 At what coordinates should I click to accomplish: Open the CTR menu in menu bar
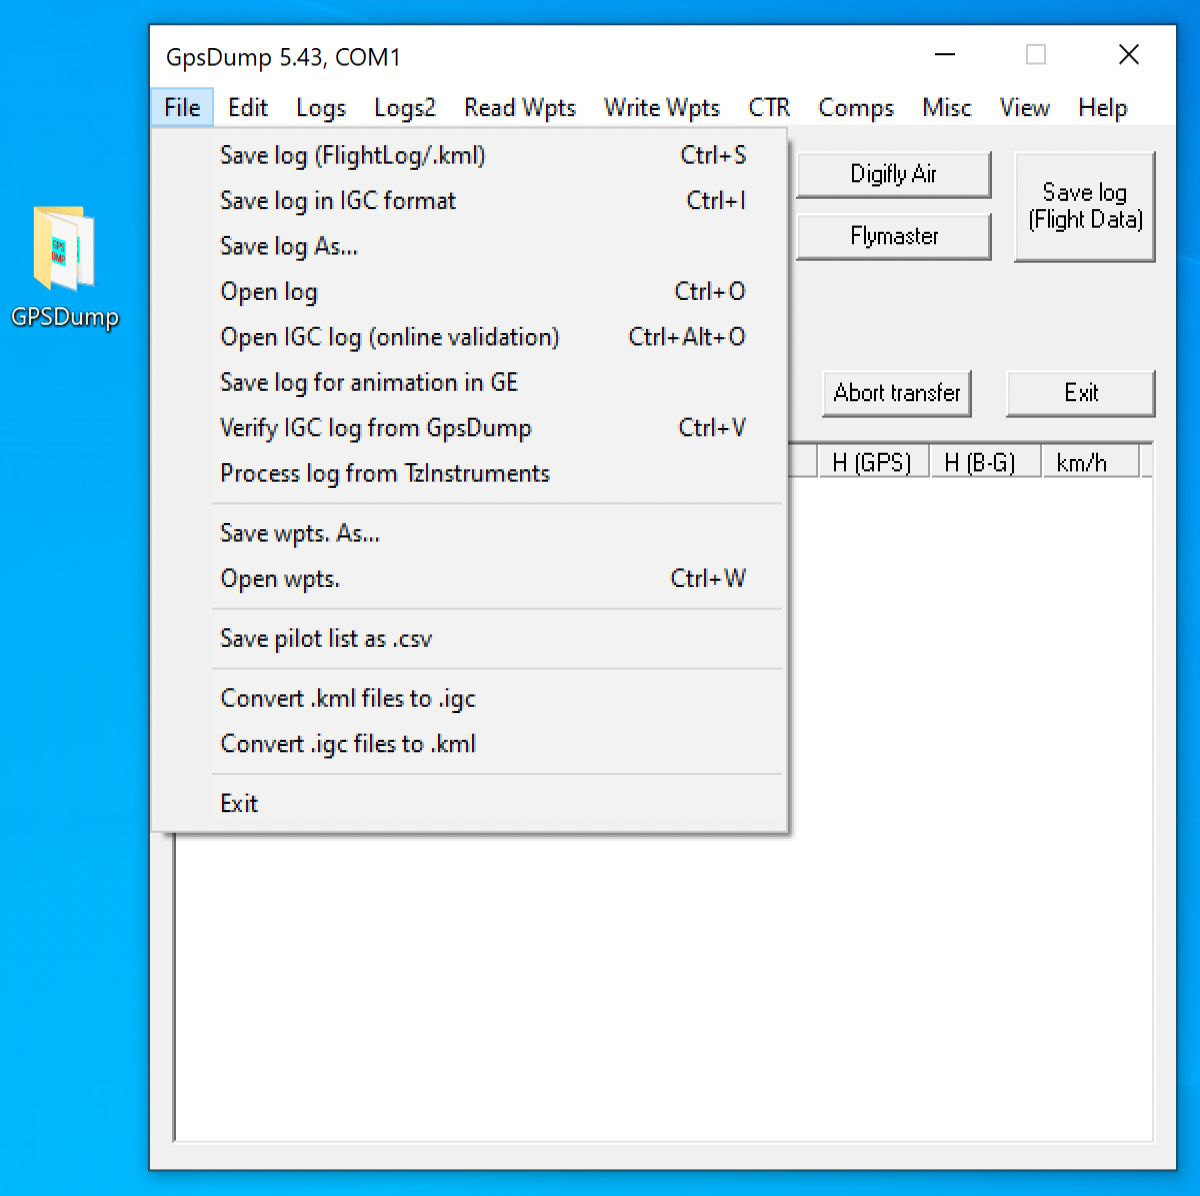point(768,108)
